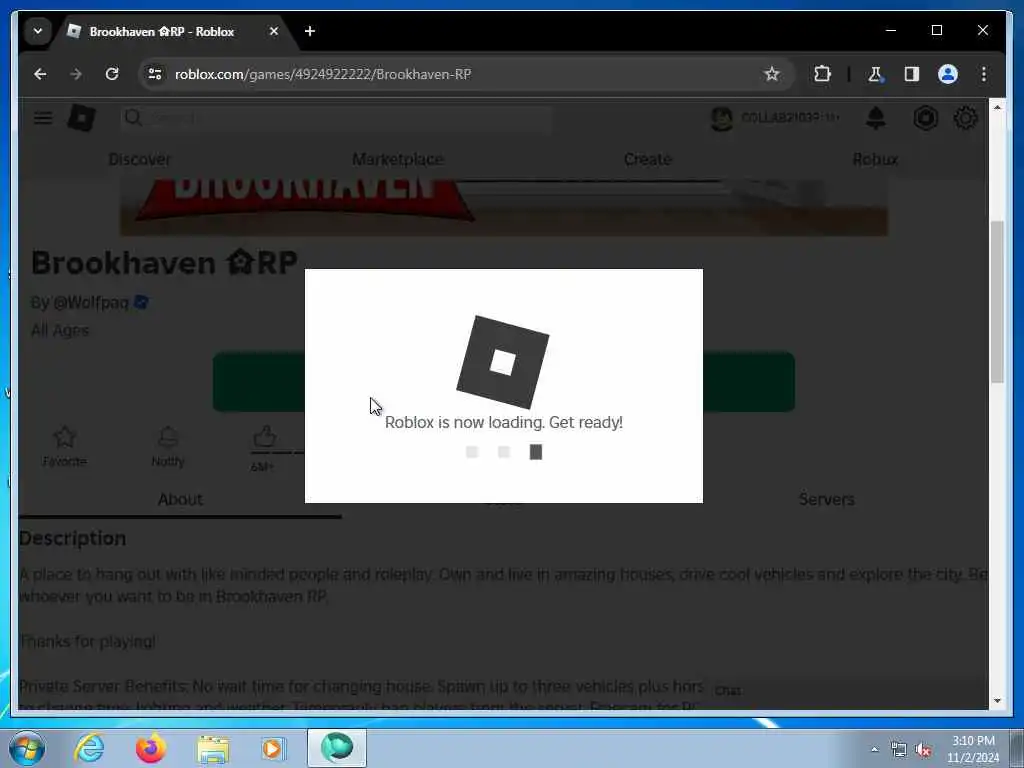
Task: Open Roblox settings gear
Action: pyautogui.click(x=965, y=118)
